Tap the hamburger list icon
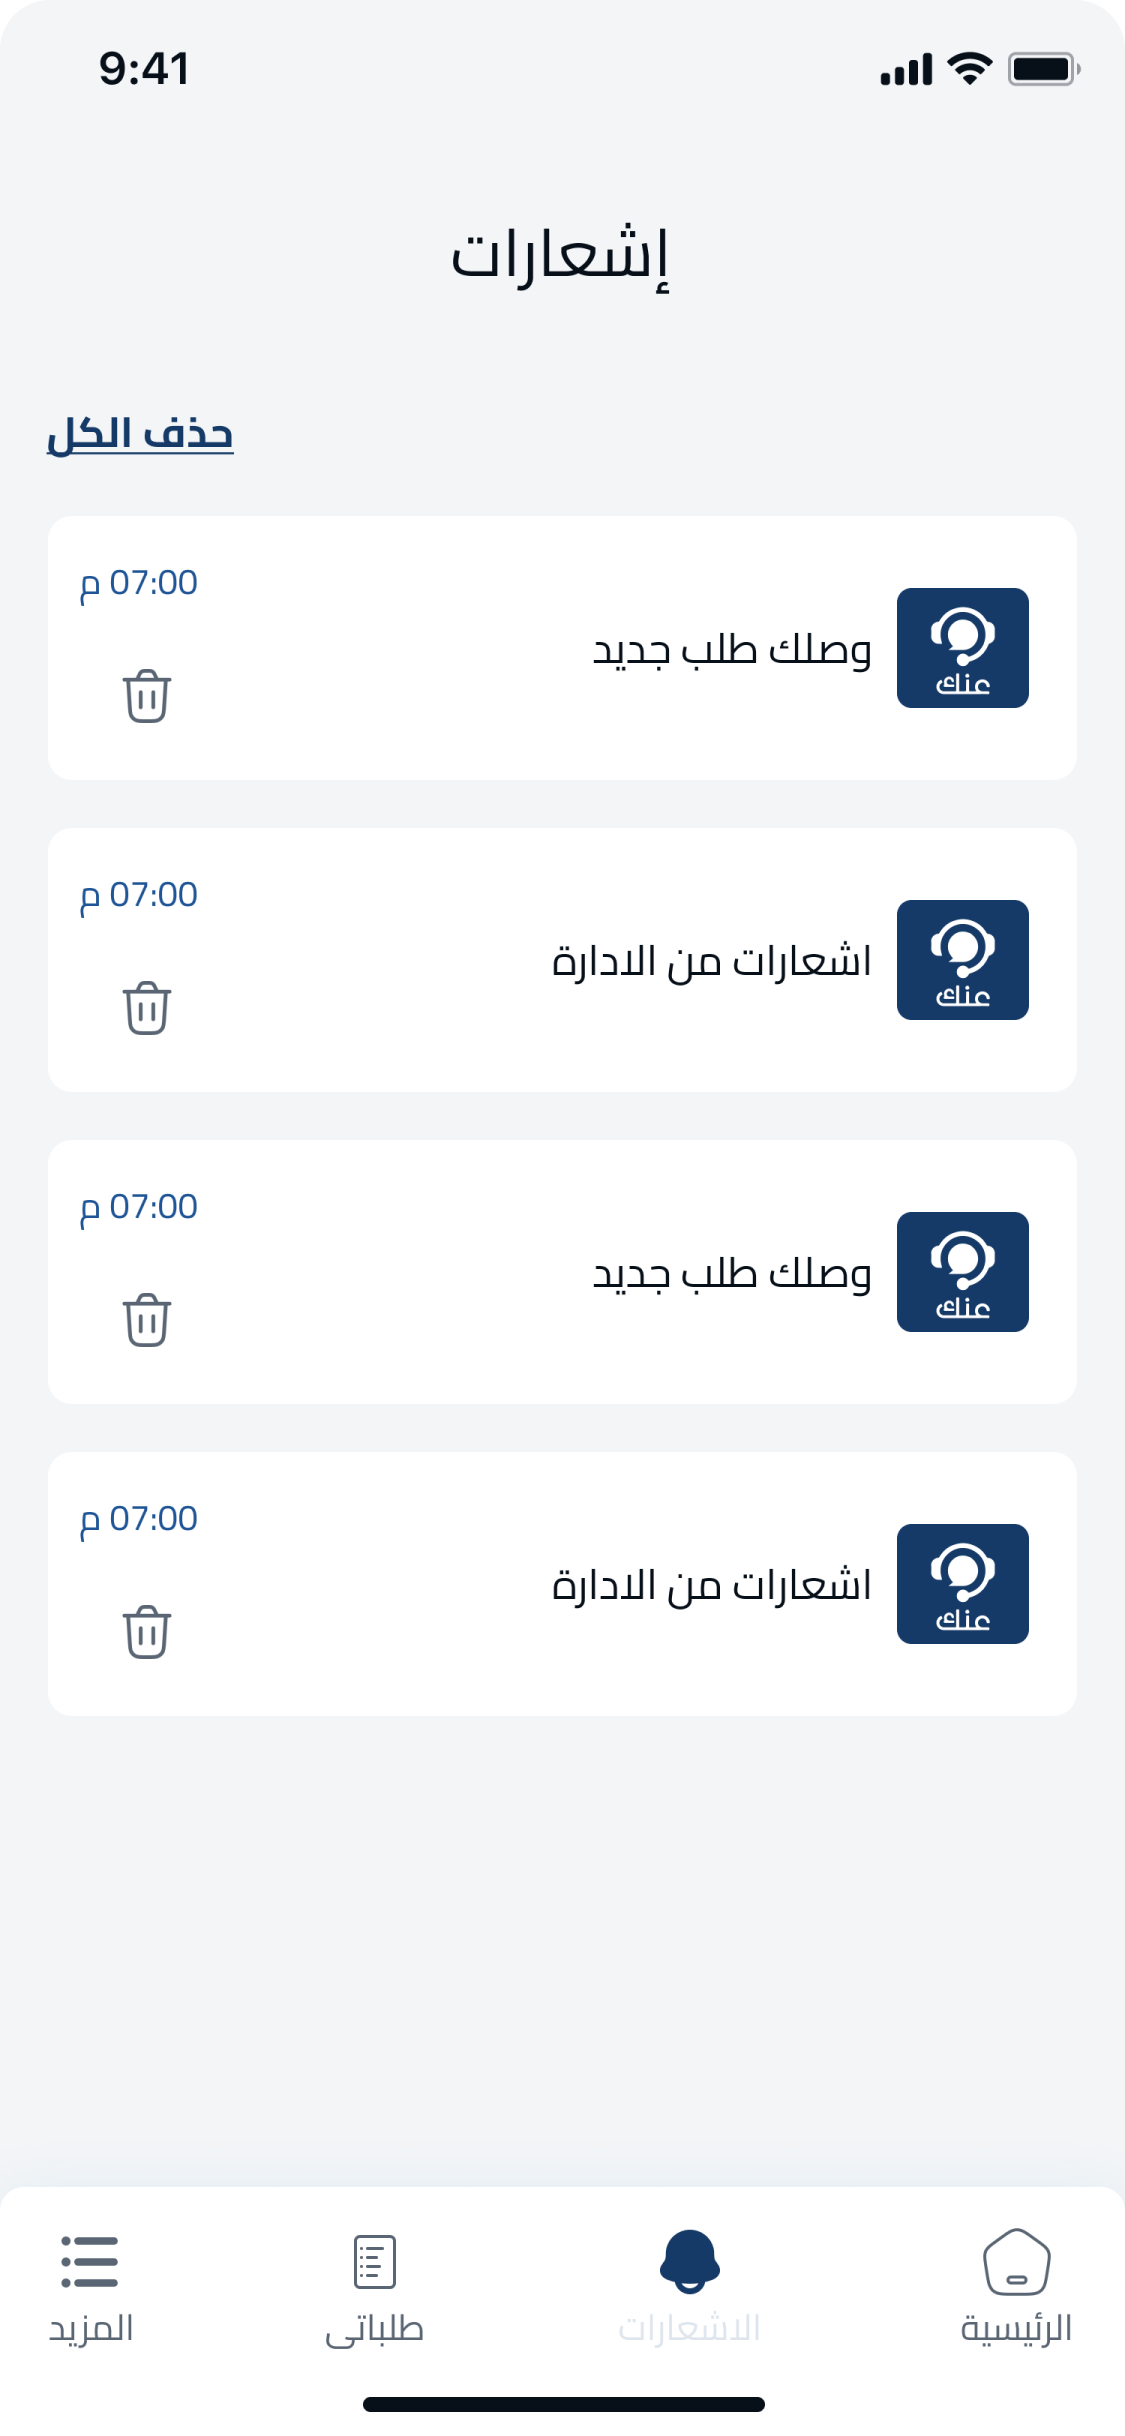This screenshot has height=2436, width=1125. [x=90, y=2262]
